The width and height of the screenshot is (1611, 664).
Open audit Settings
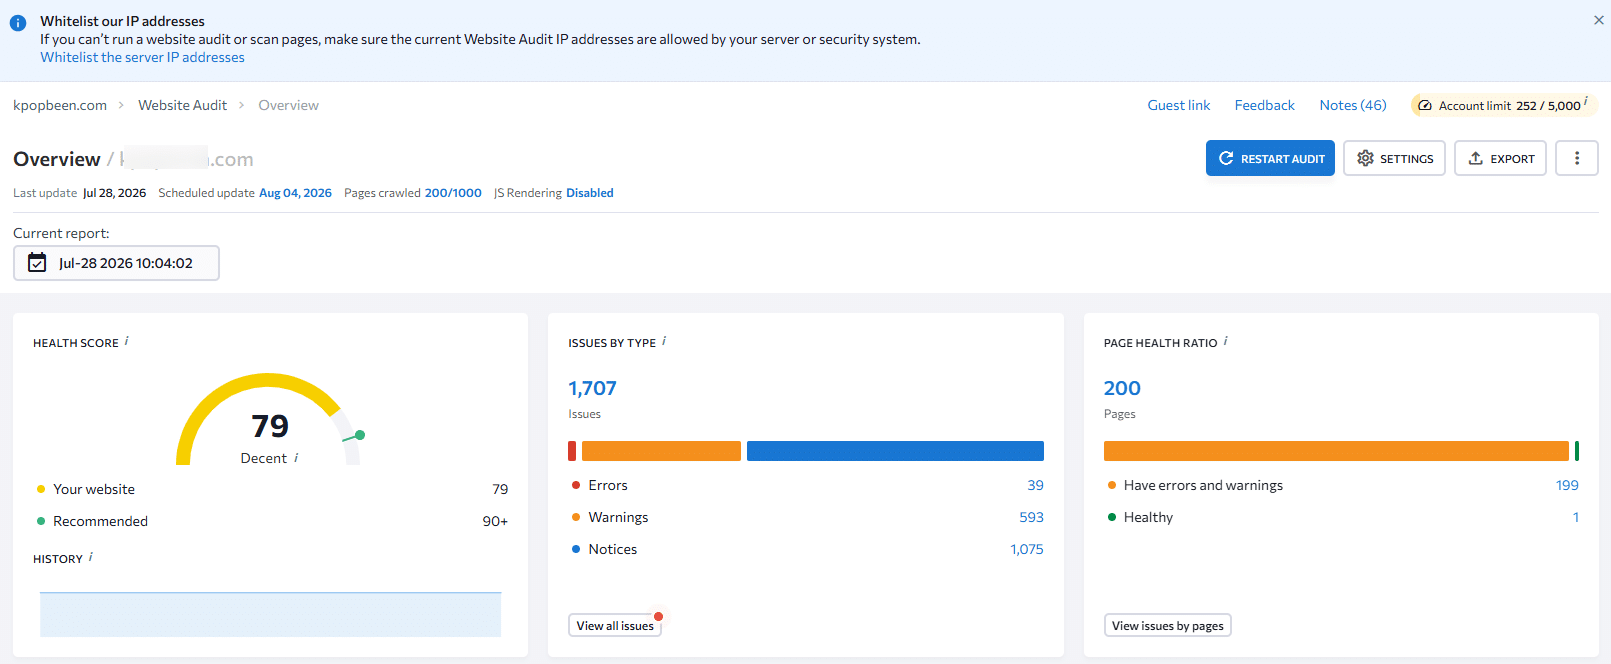[x=1394, y=158]
